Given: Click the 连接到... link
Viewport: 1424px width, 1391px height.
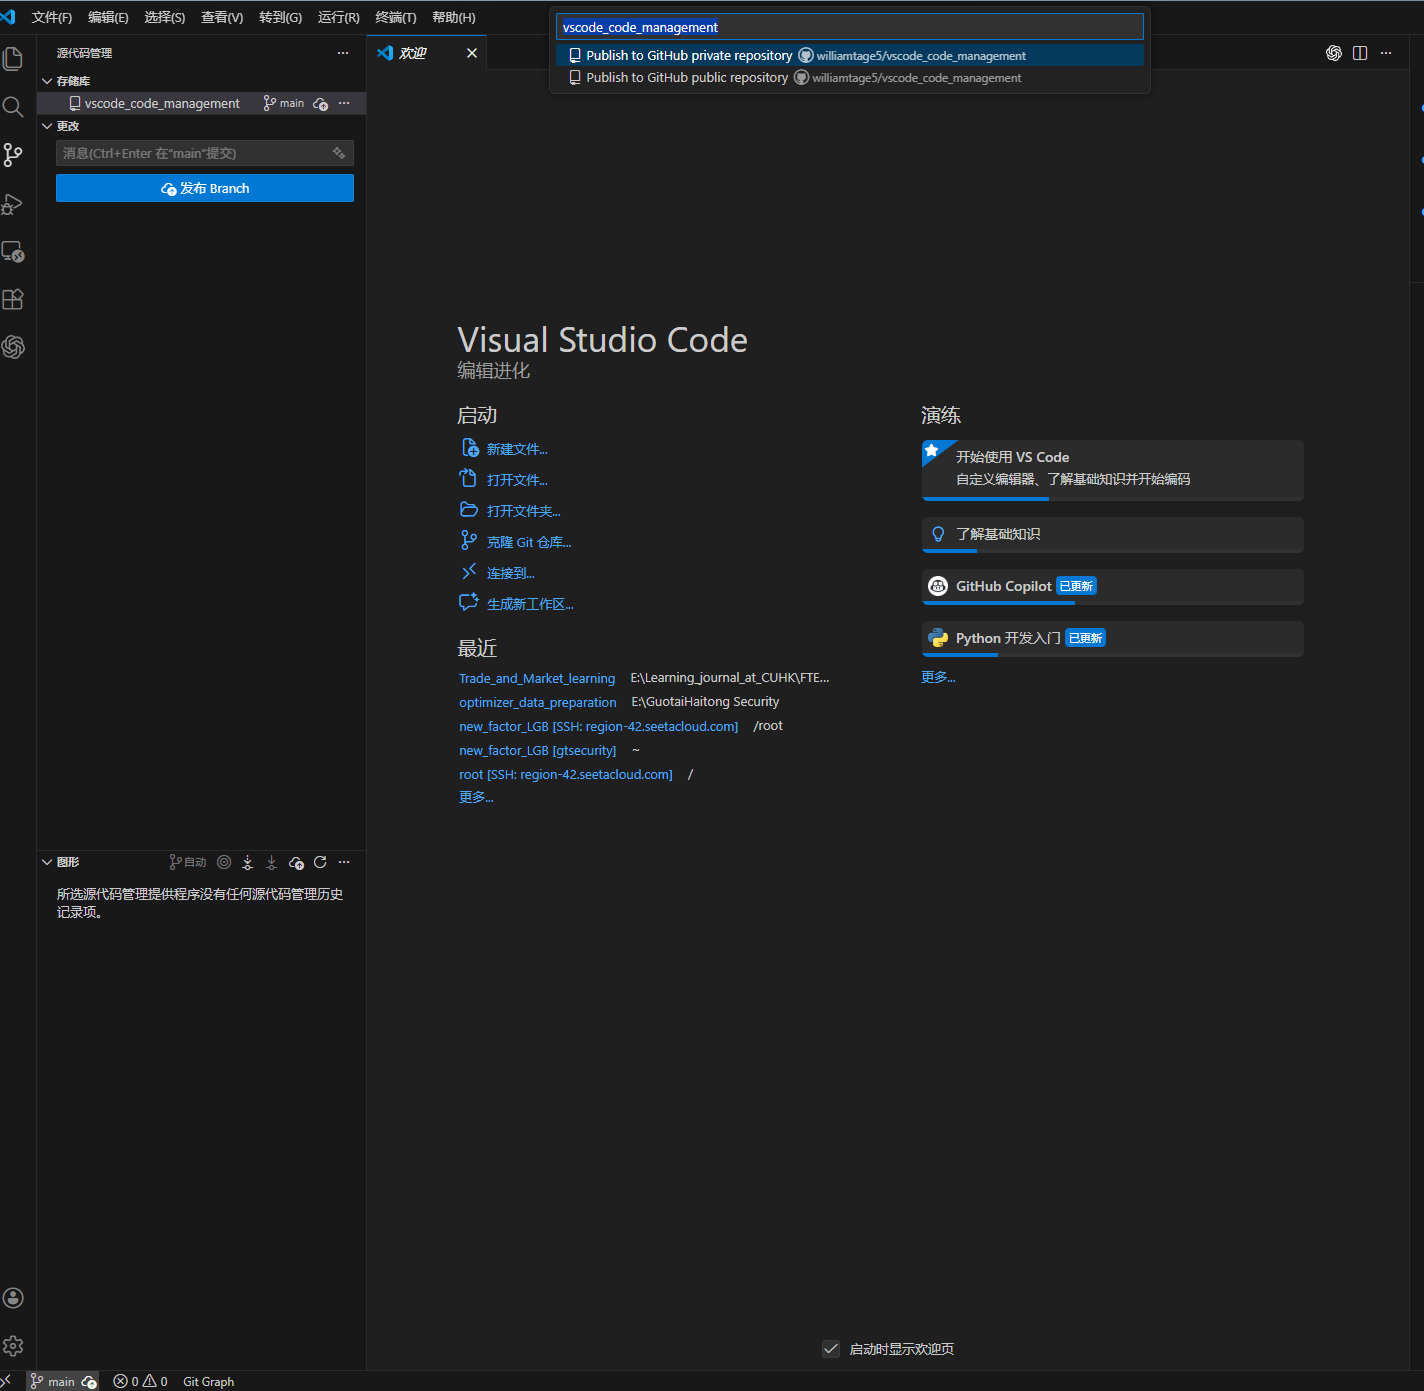Looking at the screenshot, I should tap(511, 573).
